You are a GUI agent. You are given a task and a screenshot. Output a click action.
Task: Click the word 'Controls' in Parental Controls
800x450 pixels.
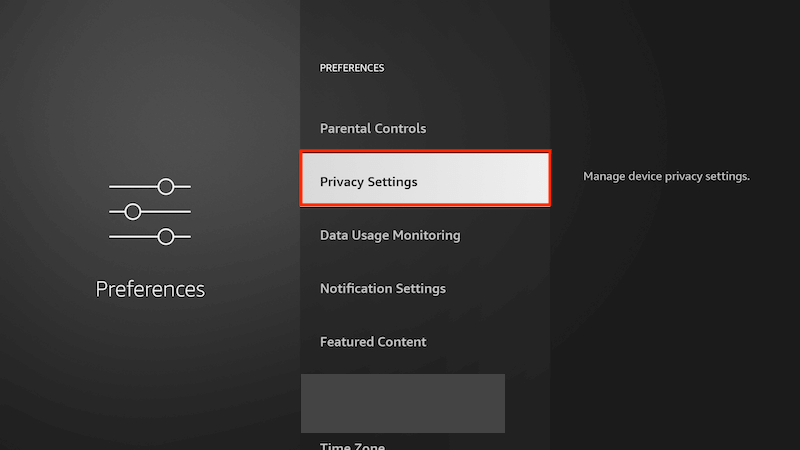[x=401, y=129]
